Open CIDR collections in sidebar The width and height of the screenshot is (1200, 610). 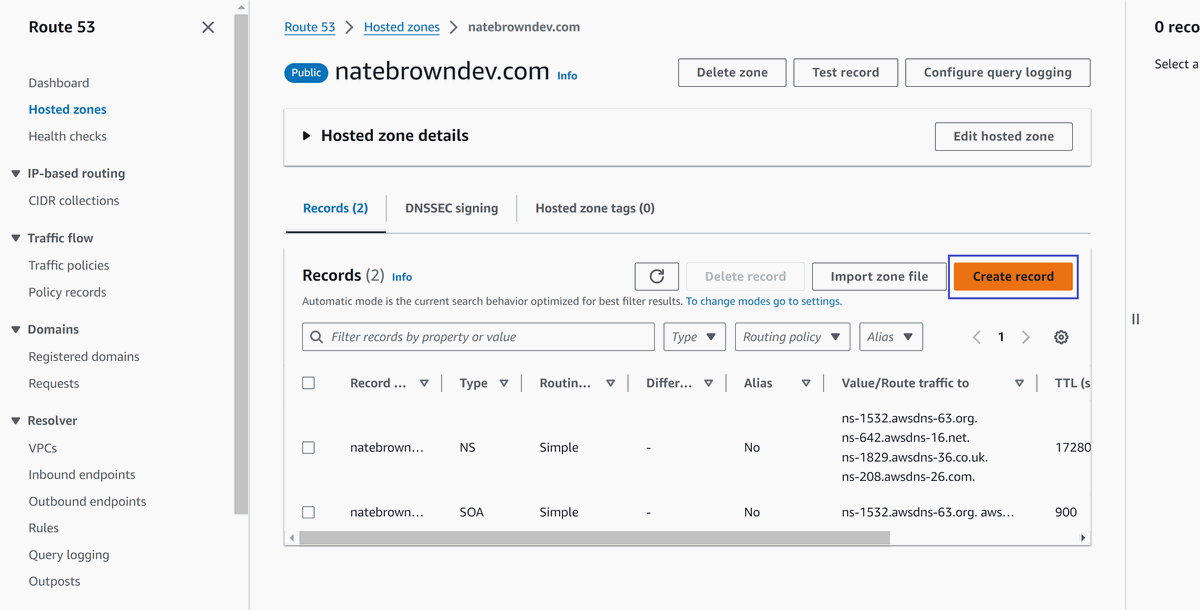click(x=74, y=201)
